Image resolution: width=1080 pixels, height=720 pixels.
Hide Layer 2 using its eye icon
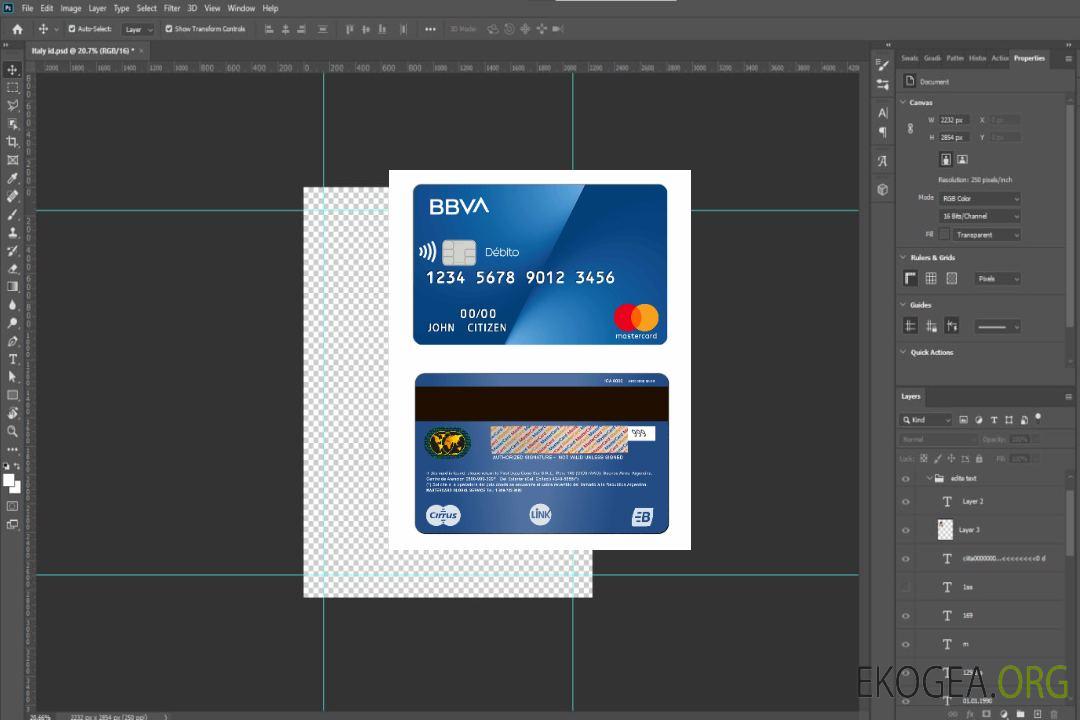point(906,502)
